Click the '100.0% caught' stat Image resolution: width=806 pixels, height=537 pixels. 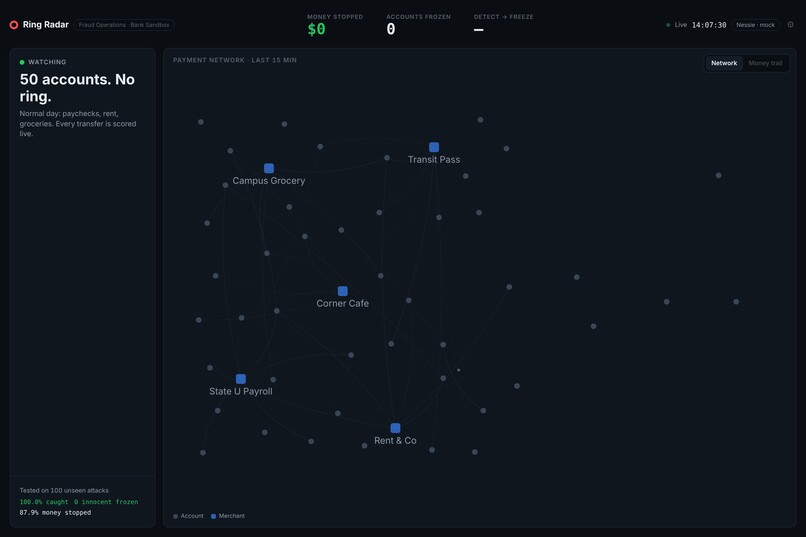(x=44, y=502)
